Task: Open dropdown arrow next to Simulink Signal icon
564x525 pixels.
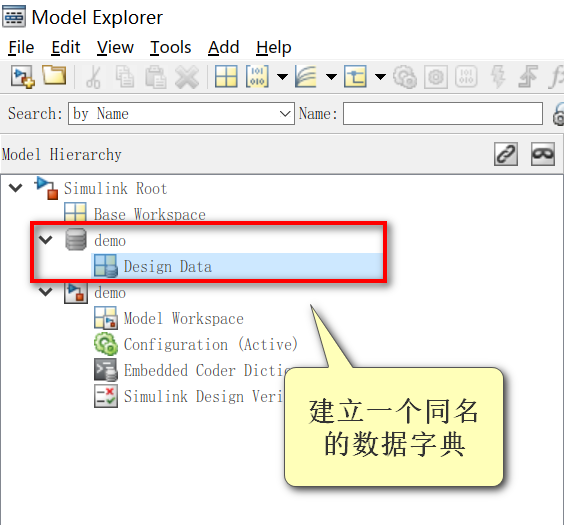Action: click(331, 77)
